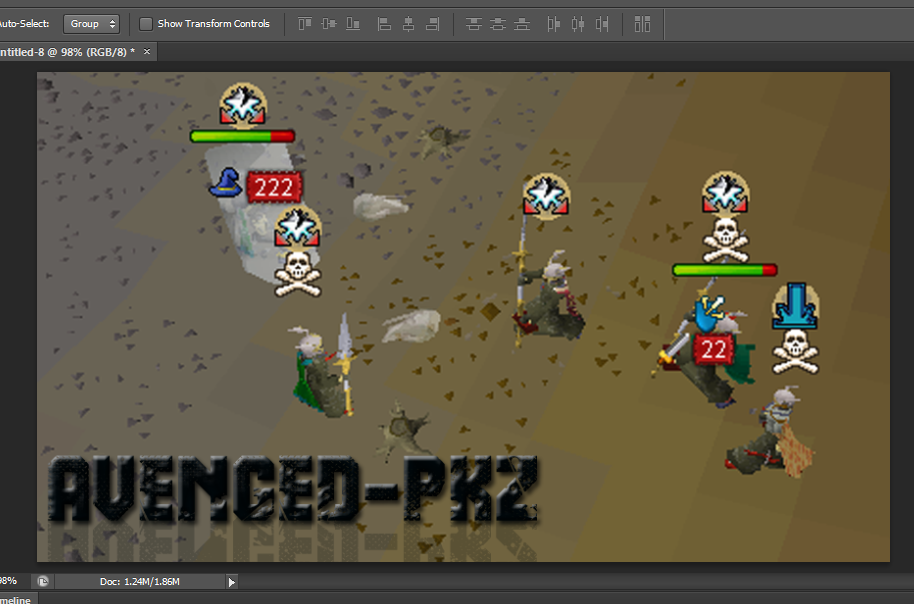Open status bar options arrow menu

(231, 581)
